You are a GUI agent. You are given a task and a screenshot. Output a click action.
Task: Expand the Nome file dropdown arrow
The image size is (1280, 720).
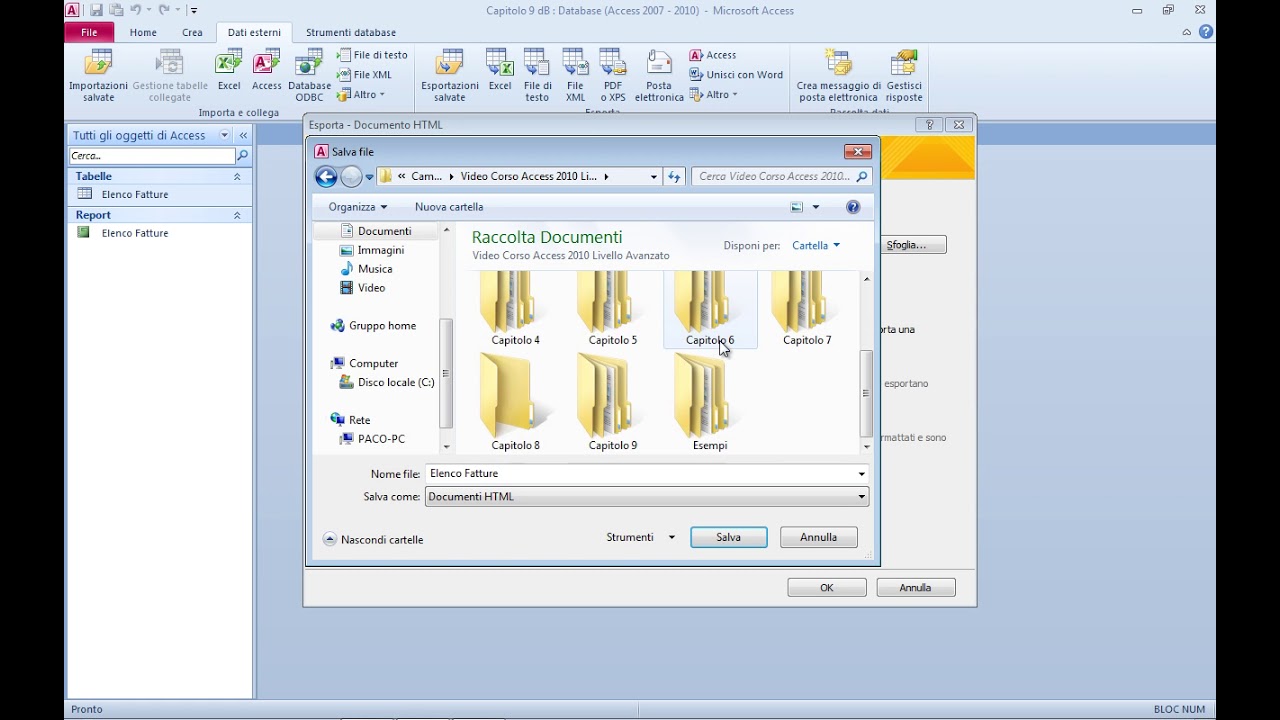pos(861,474)
